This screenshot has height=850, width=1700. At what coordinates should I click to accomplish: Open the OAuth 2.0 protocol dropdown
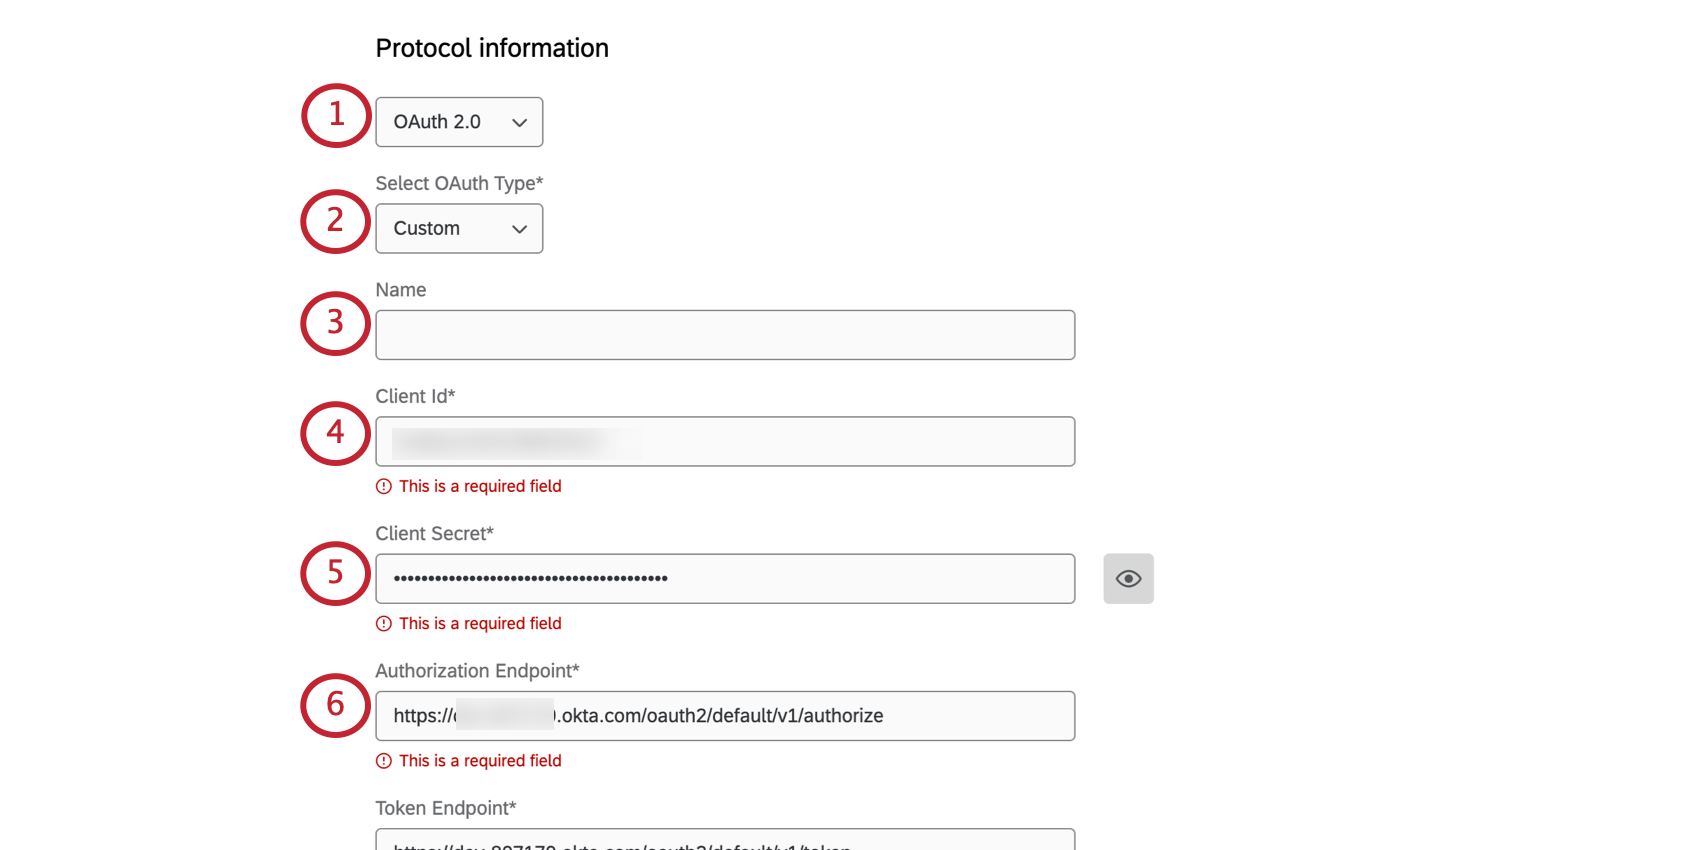pos(458,121)
